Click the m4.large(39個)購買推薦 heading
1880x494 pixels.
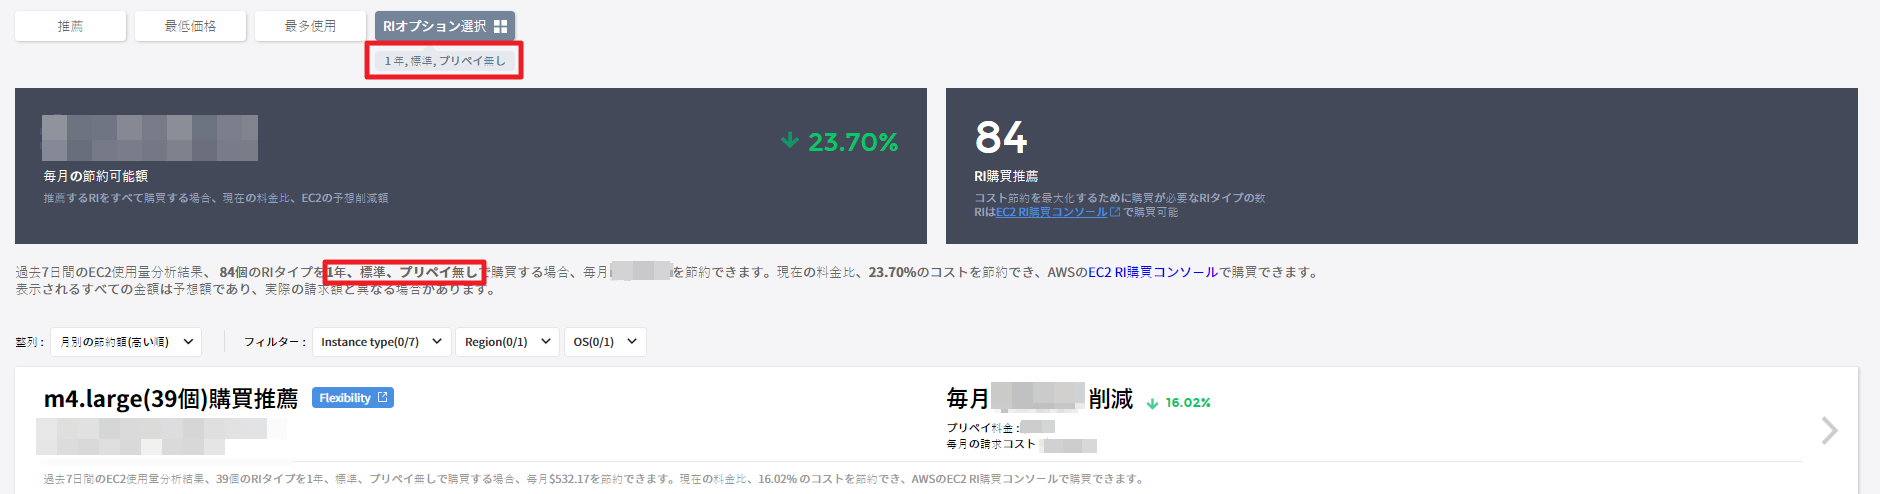[x=171, y=399]
